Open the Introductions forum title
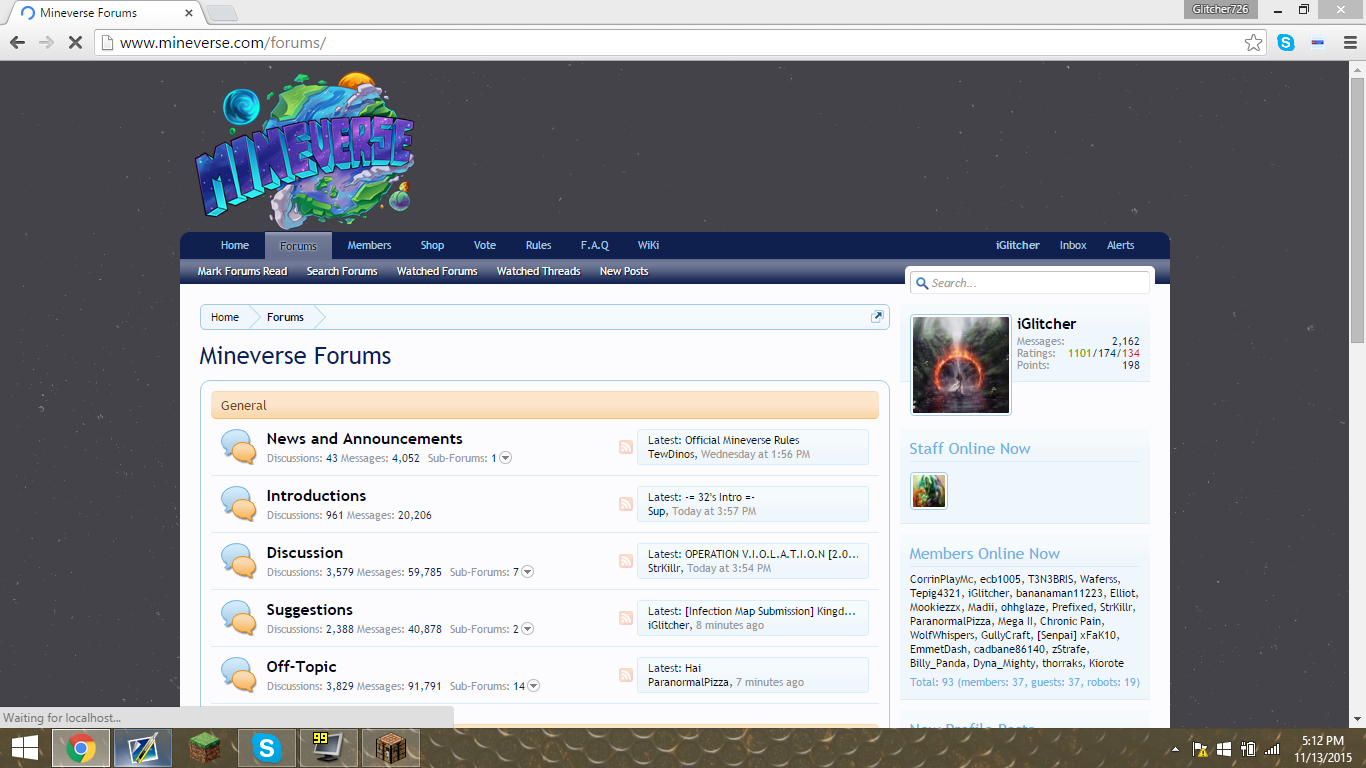This screenshot has height=768, width=1366. [x=316, y=496]
